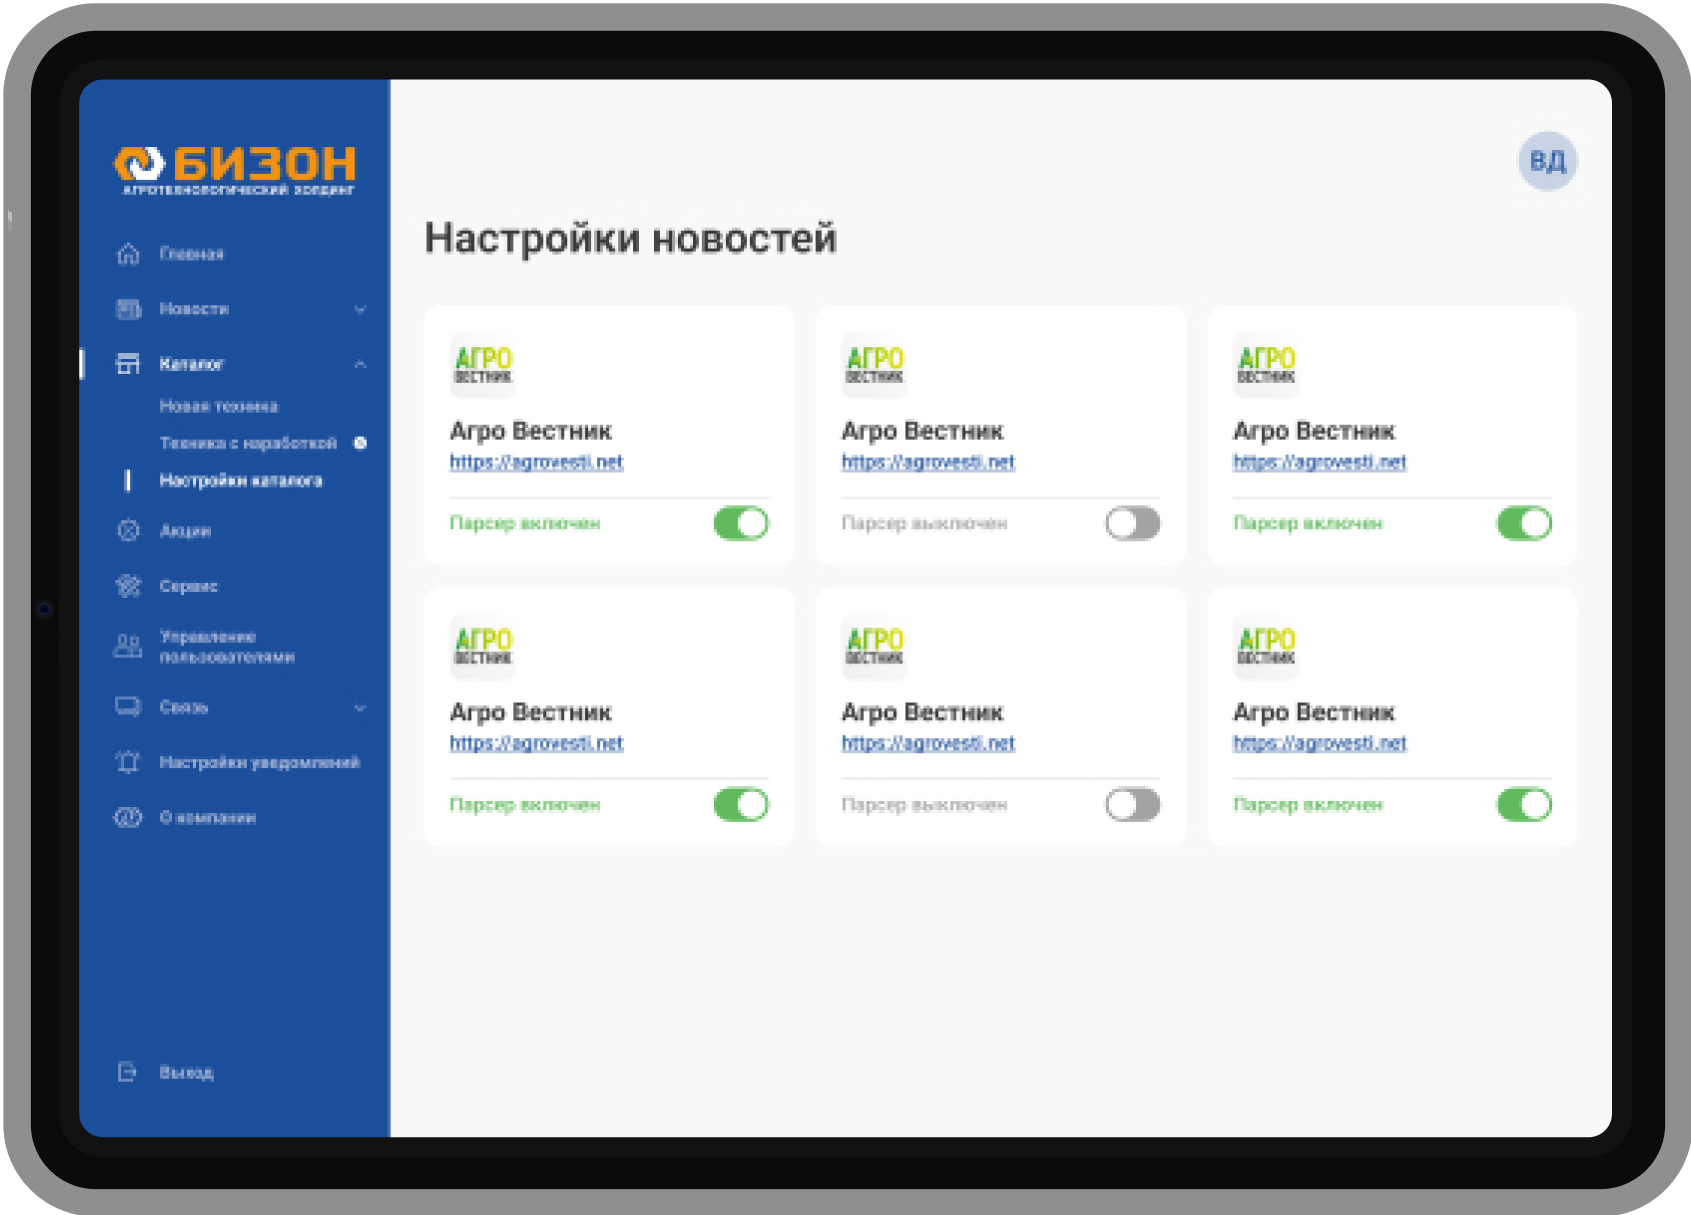Screen dimensions: 1691x1215
Task: Click the Связь chat bubble icon
Action: pos(128,707)
